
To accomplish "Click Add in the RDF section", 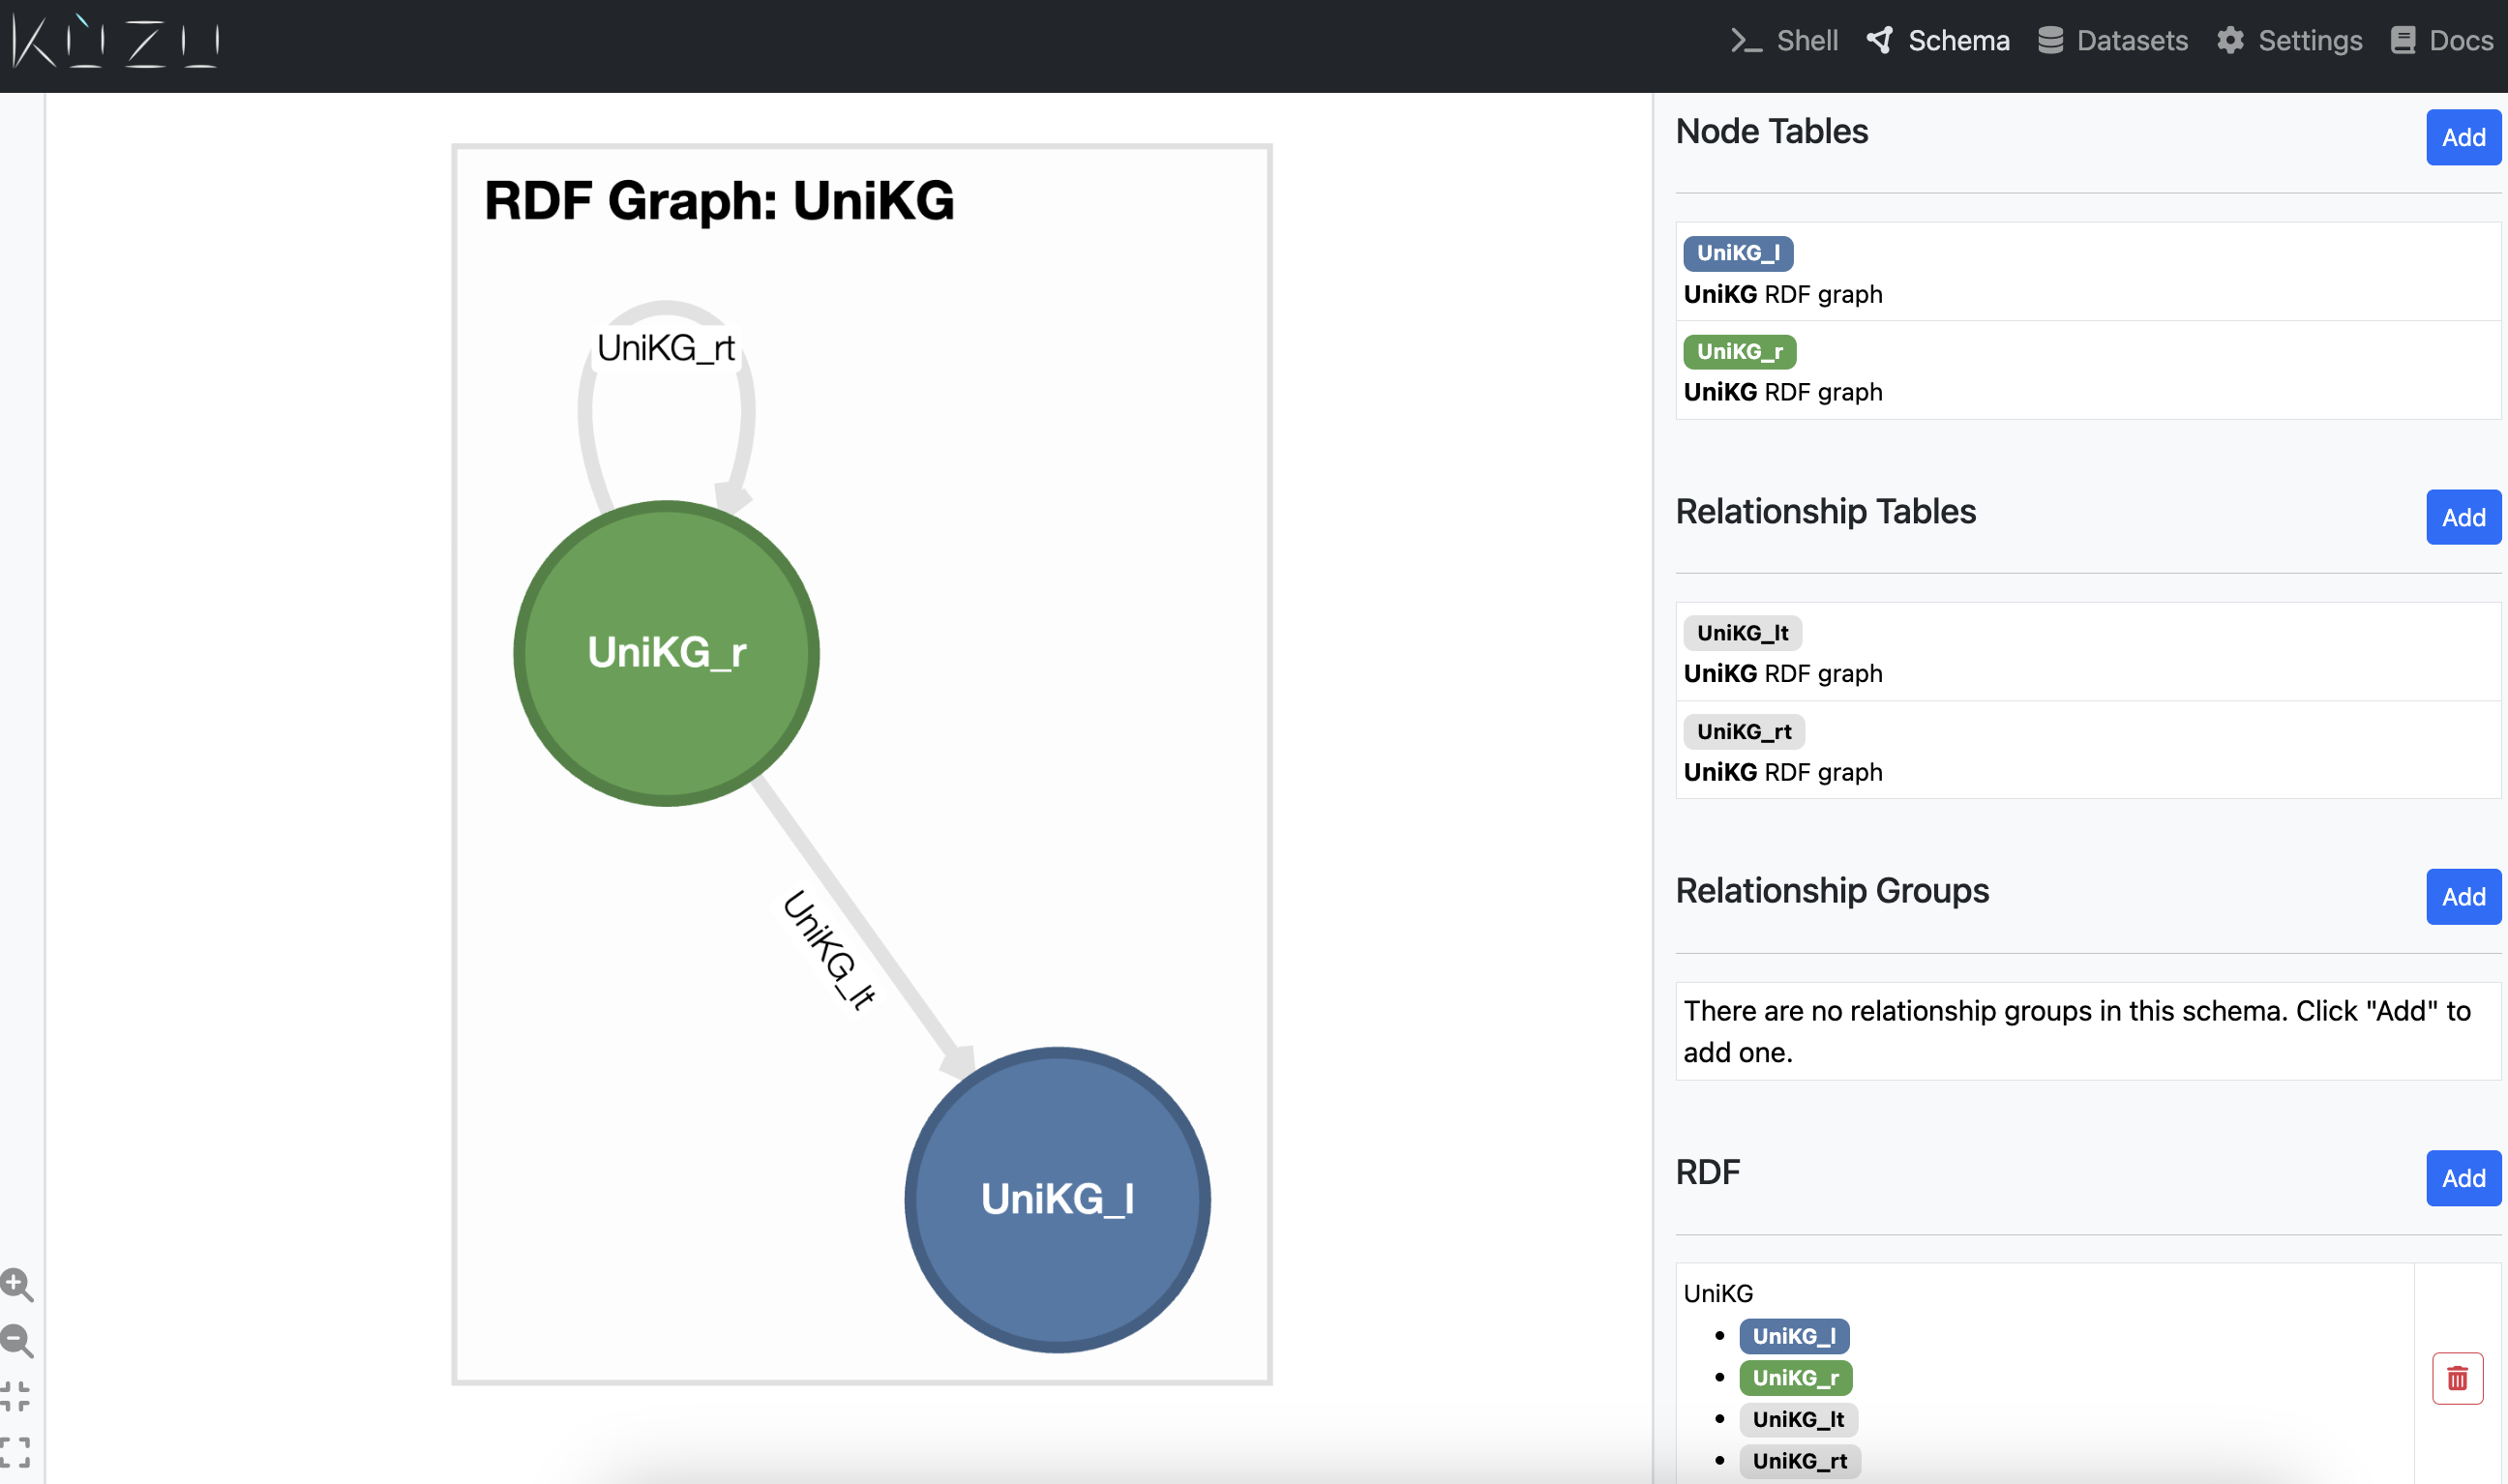I will point(2463,1179).
